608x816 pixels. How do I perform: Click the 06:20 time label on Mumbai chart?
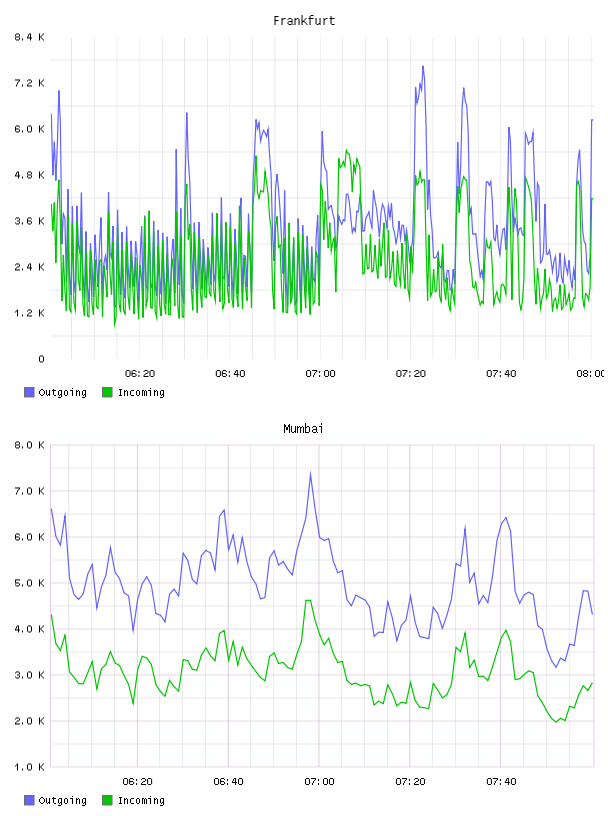137,782
